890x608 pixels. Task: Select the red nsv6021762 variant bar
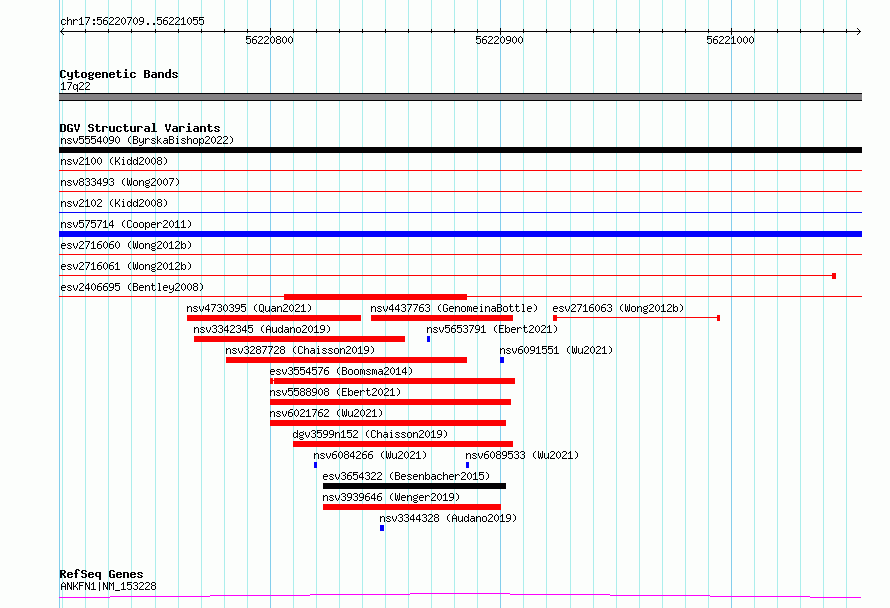click(x=388, y=423)
